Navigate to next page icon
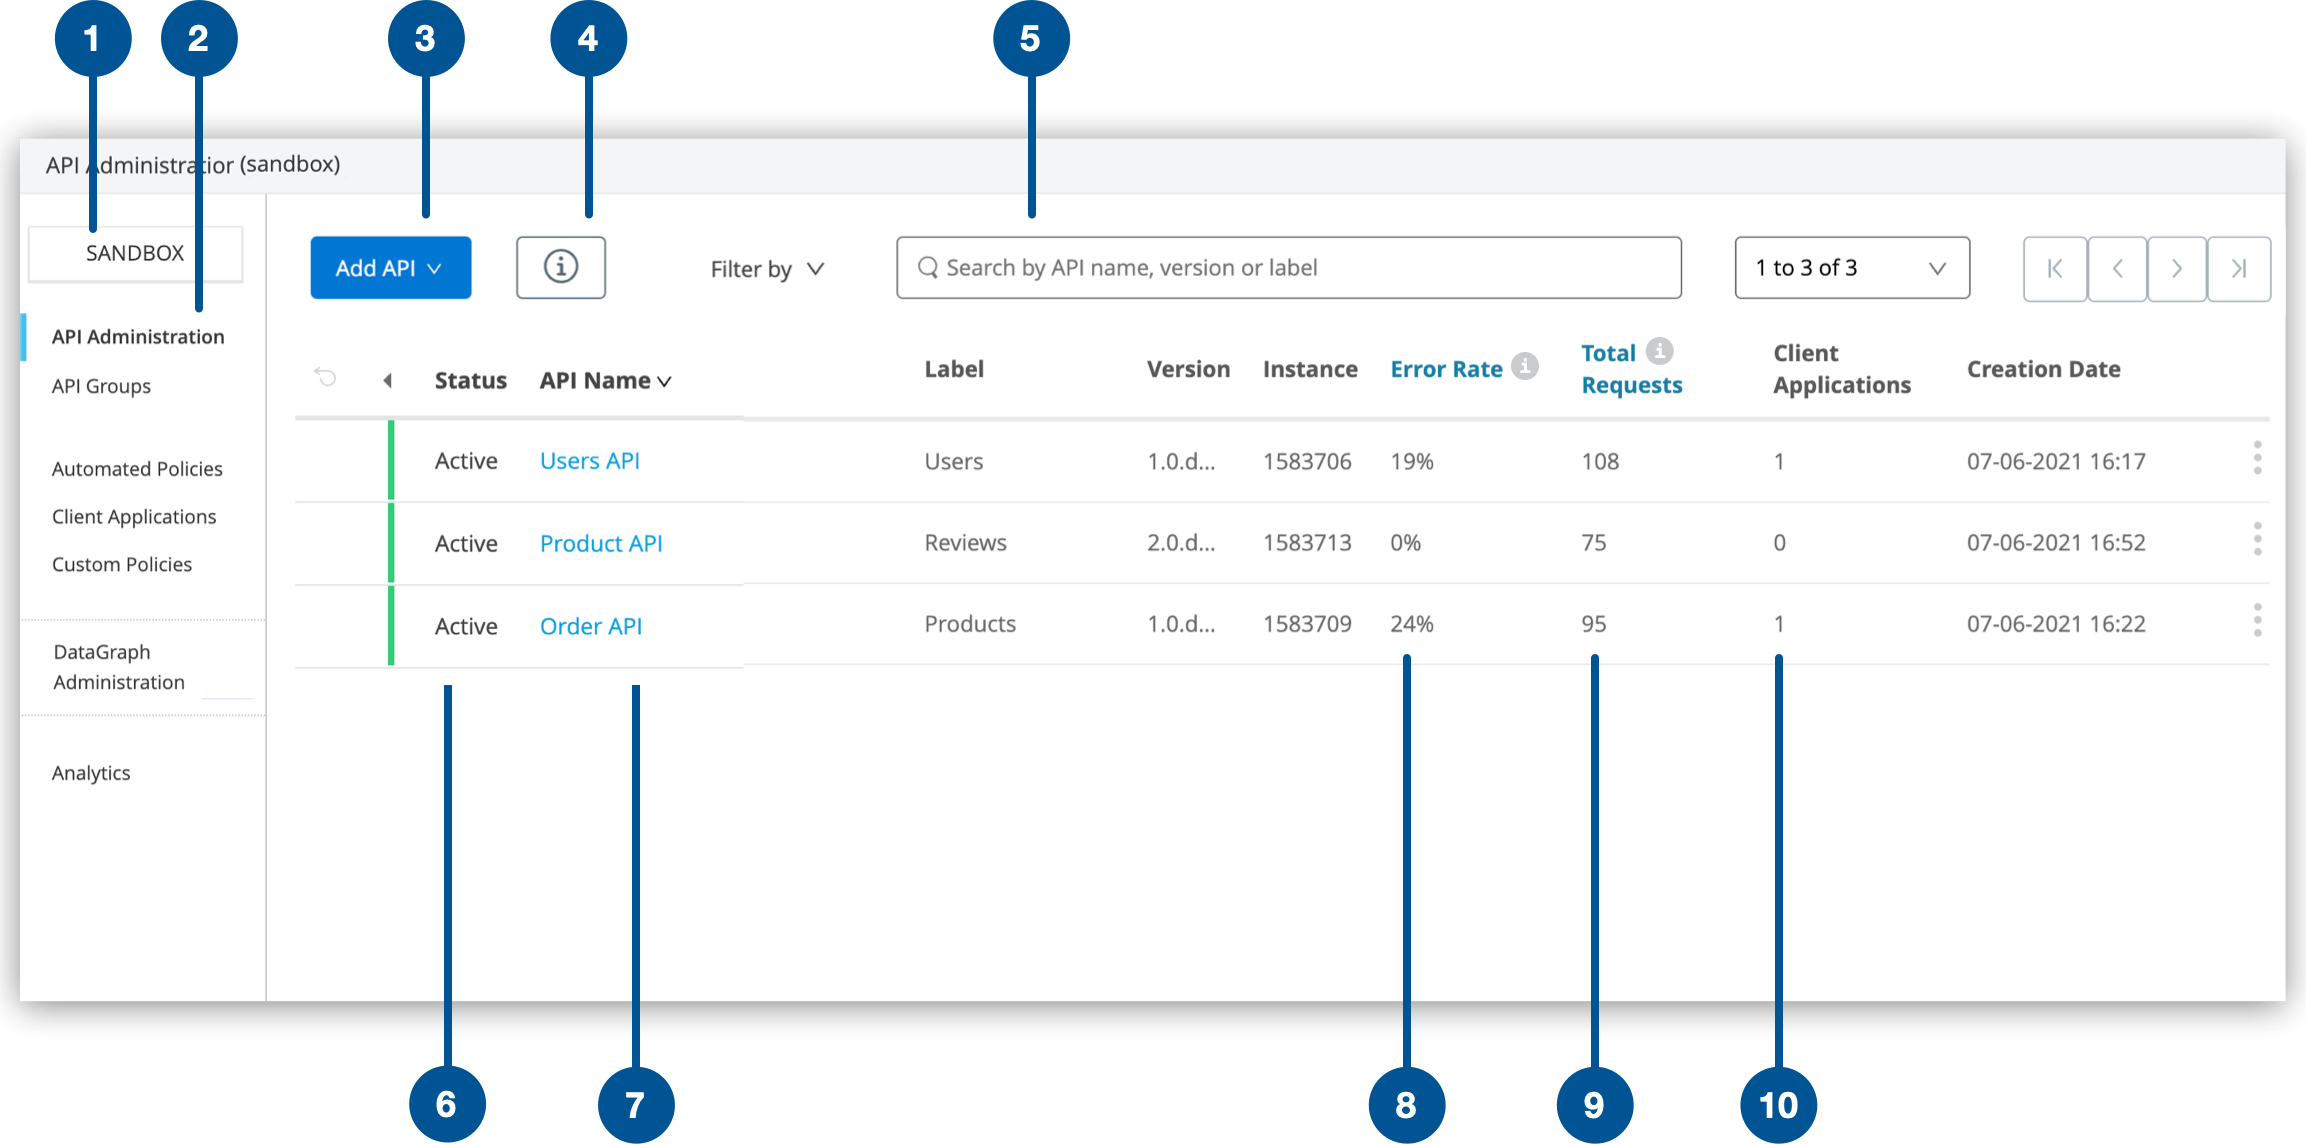The image size is (2306, 1144). point(2180,268)
